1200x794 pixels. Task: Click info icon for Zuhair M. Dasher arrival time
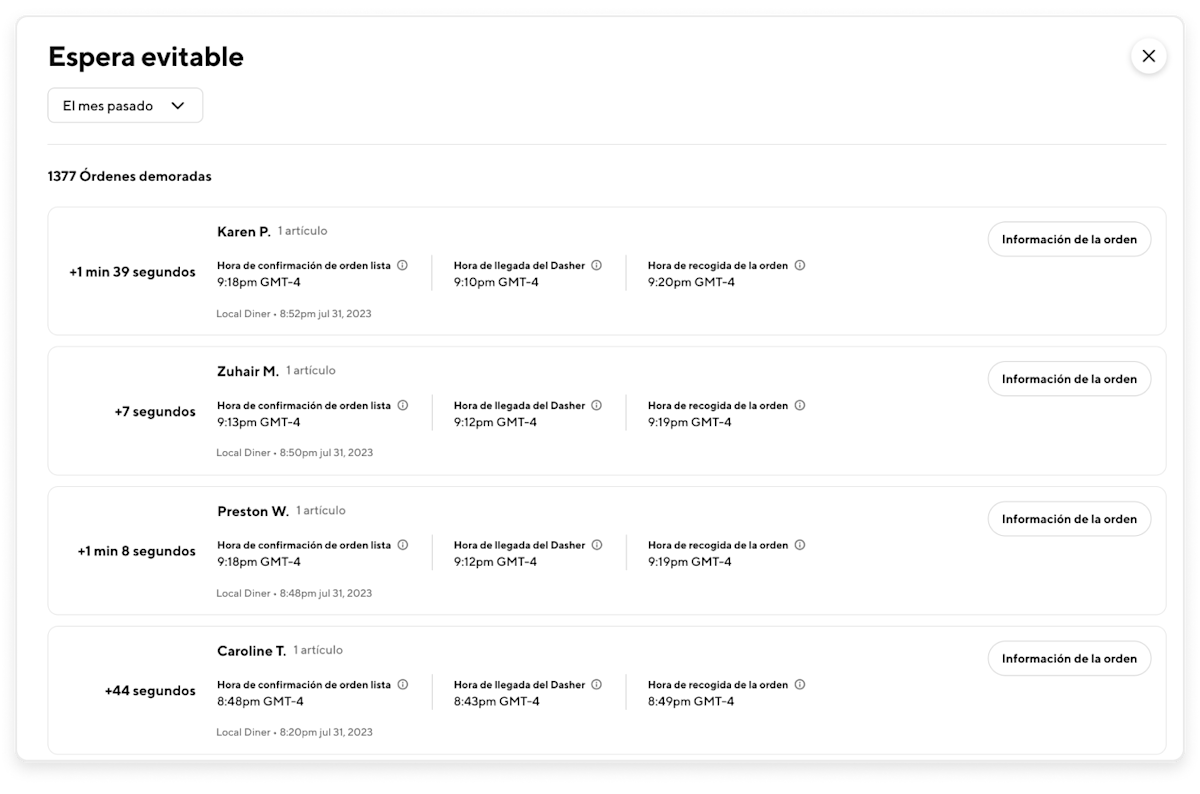pos(596,406)
